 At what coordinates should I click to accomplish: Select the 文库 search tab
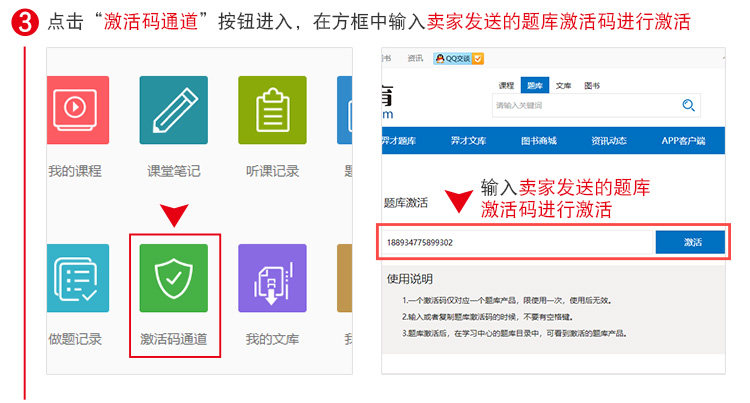coord(563,86)
